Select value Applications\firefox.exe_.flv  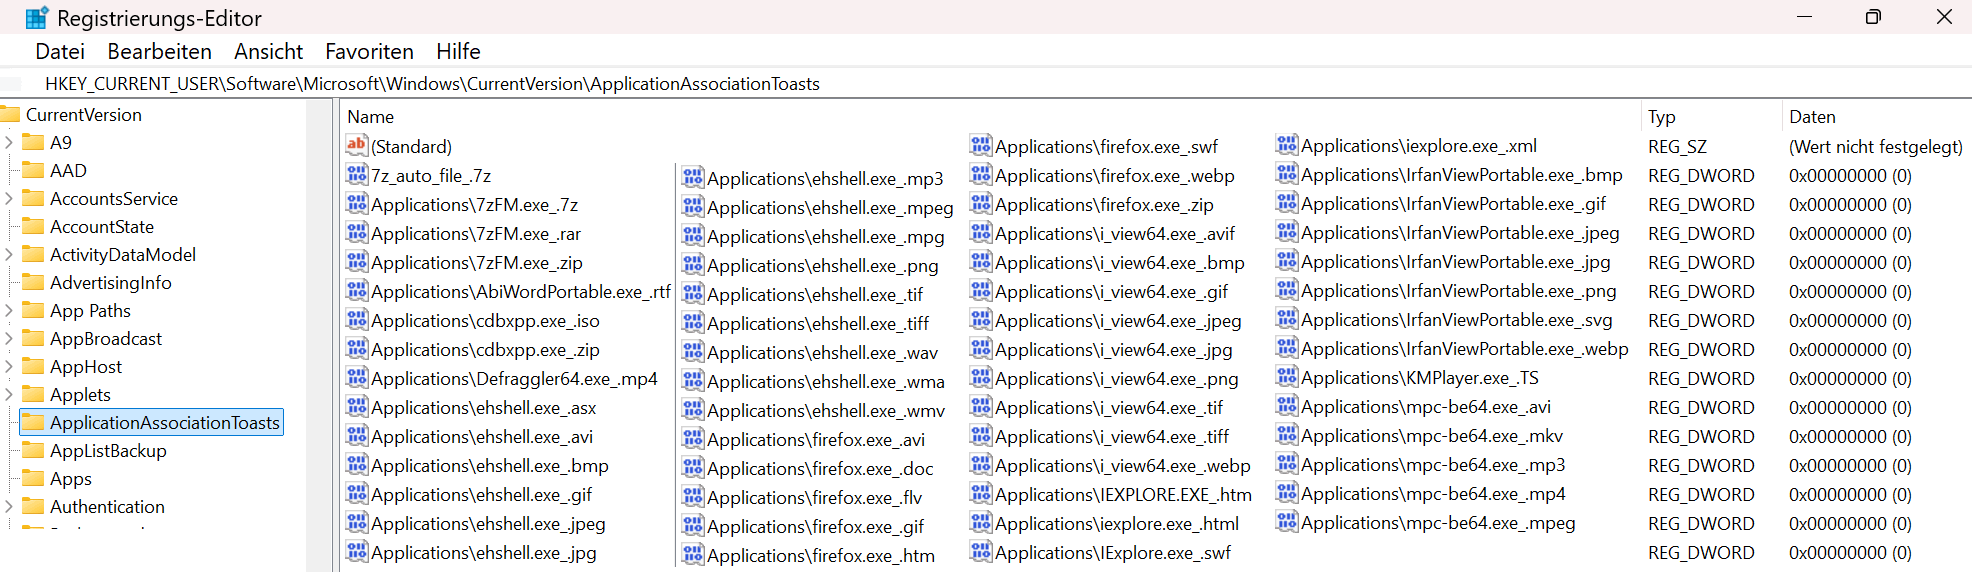click(815, 497)
